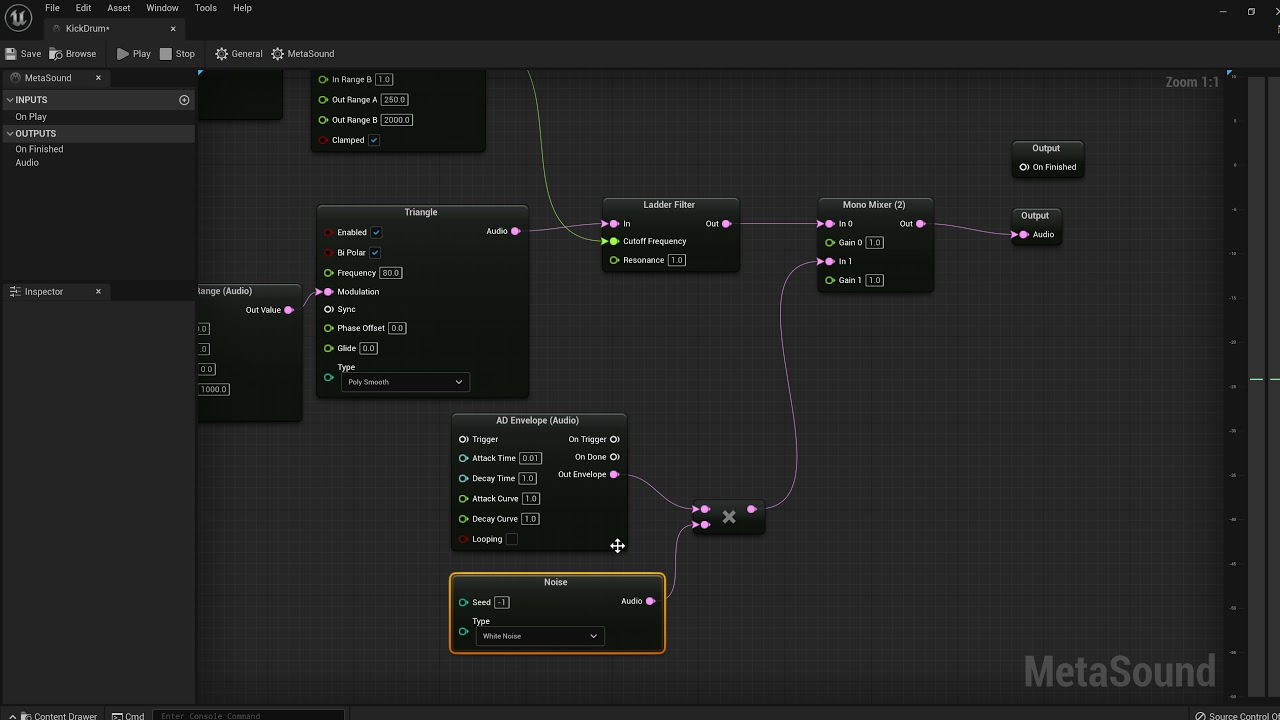
Task: Enable Looping on AD Envelope
Action: coord(512,539)
